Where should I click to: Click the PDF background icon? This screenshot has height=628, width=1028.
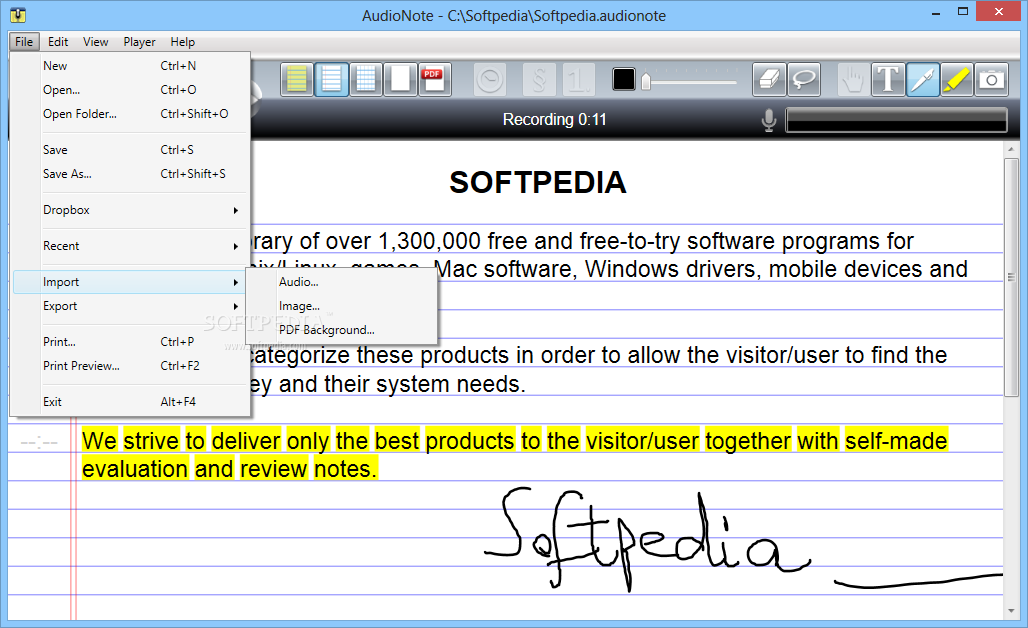coord(434,80)
